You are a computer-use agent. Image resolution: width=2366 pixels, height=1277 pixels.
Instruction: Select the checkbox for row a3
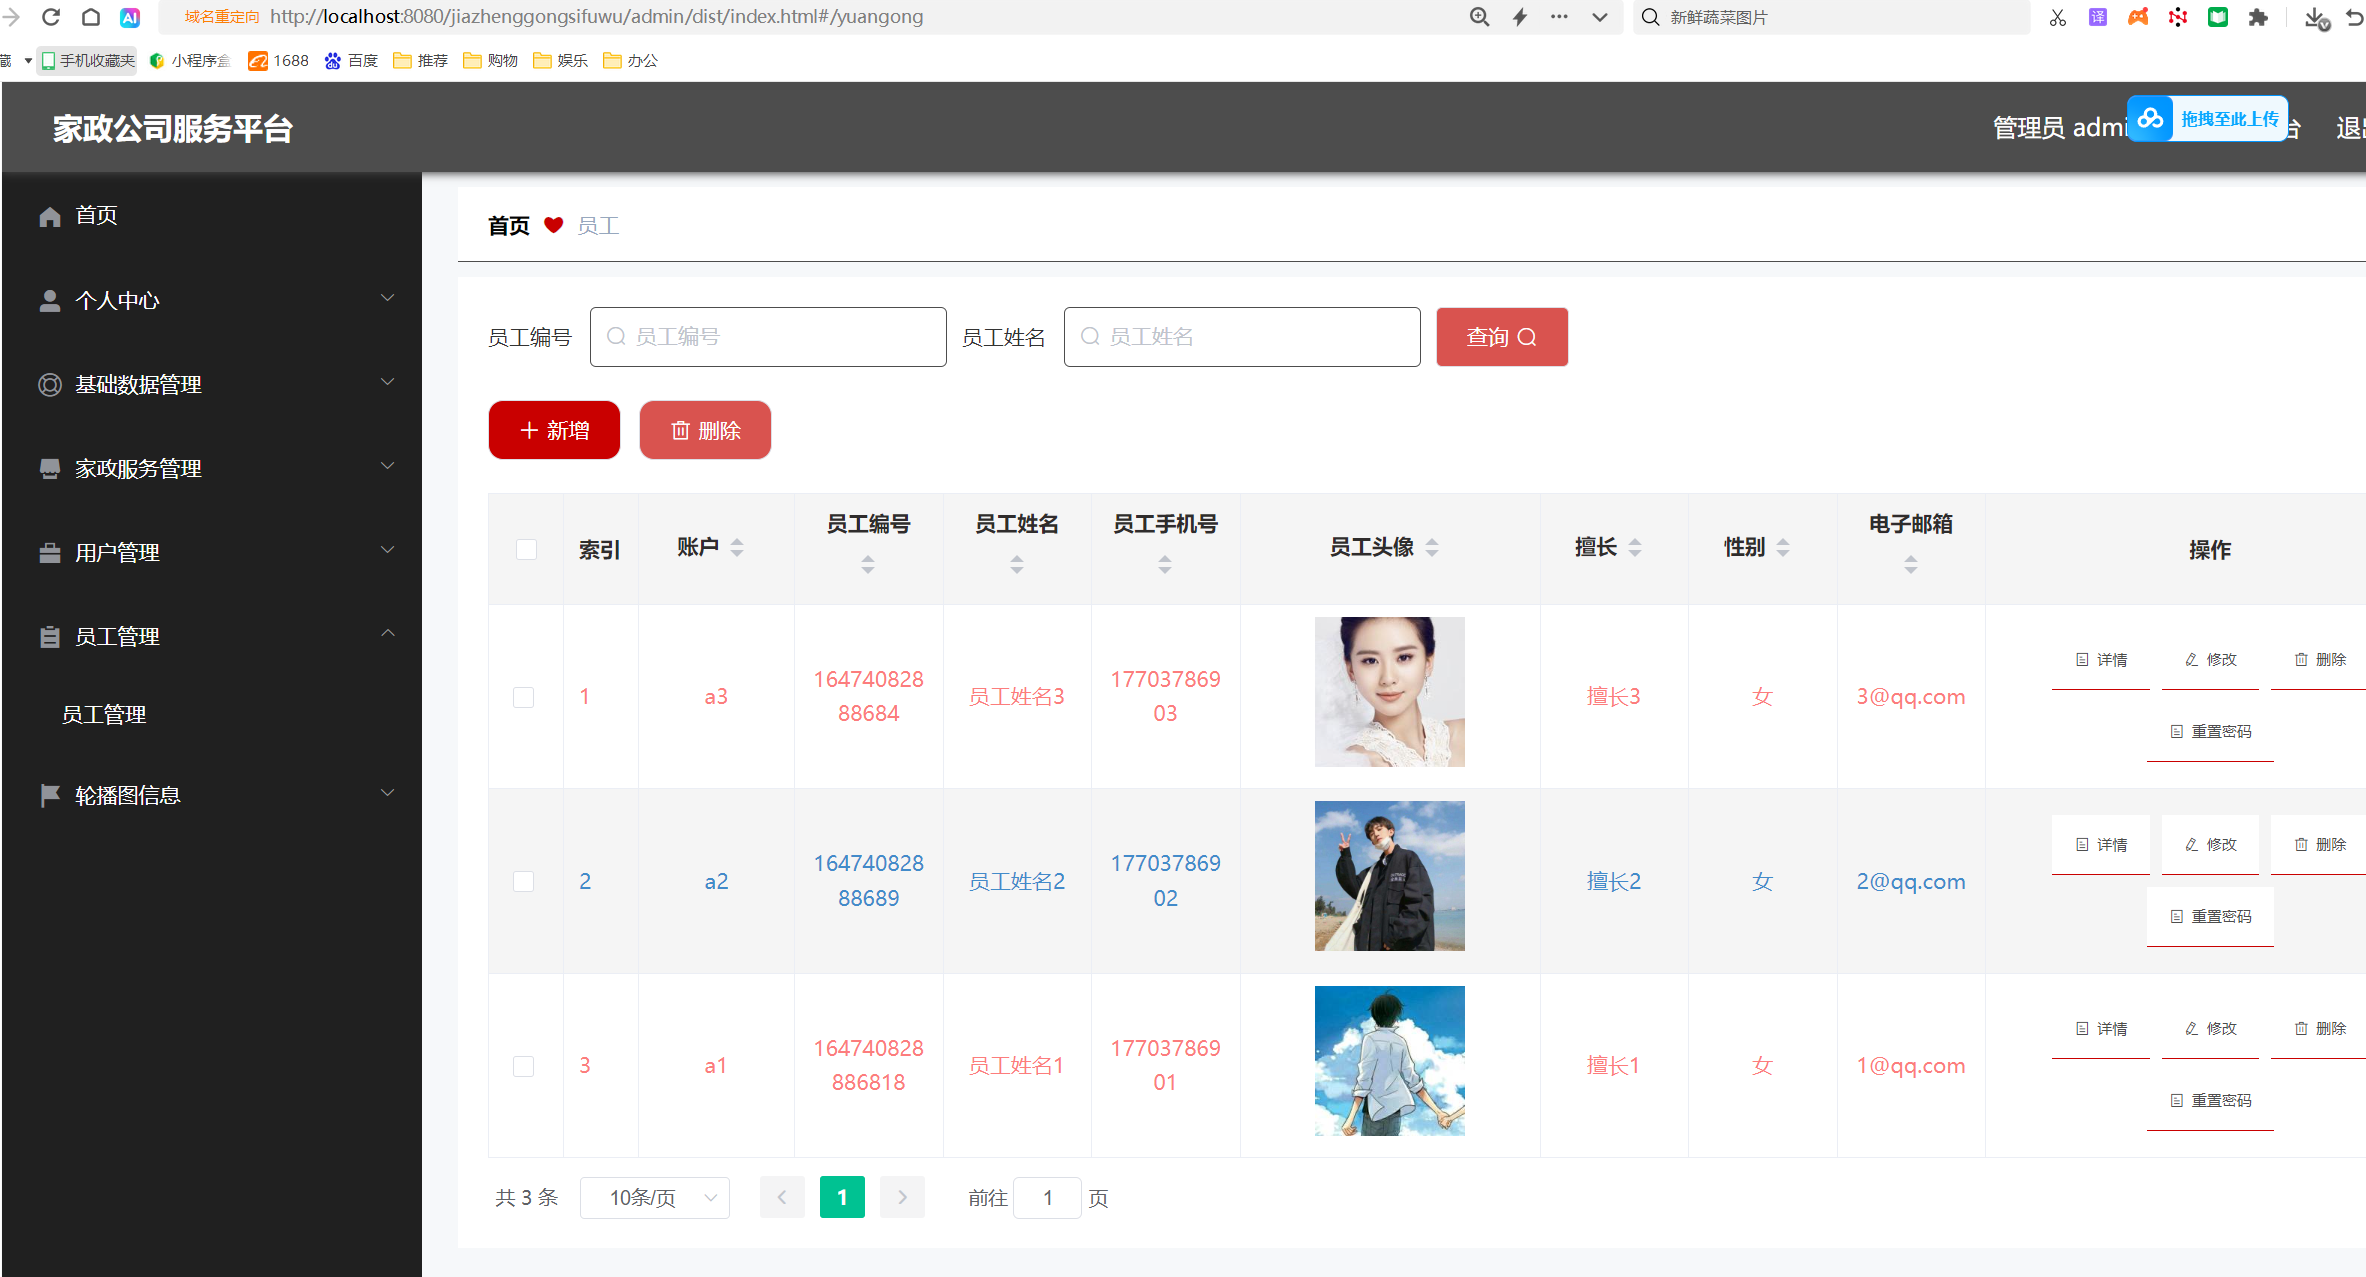tap(523, 697)
